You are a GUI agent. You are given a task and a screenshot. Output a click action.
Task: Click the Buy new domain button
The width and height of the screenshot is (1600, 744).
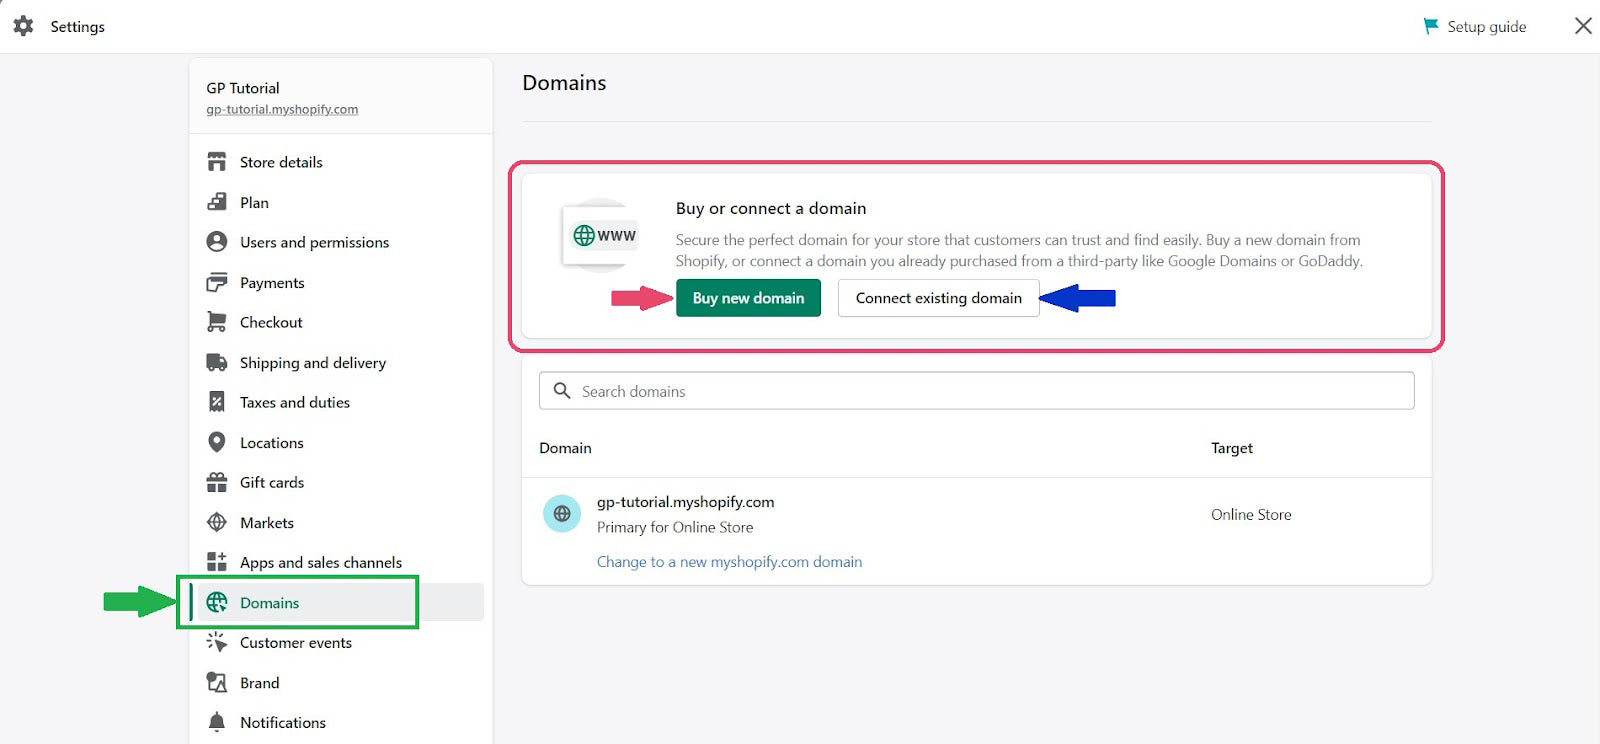click(748, 298)
